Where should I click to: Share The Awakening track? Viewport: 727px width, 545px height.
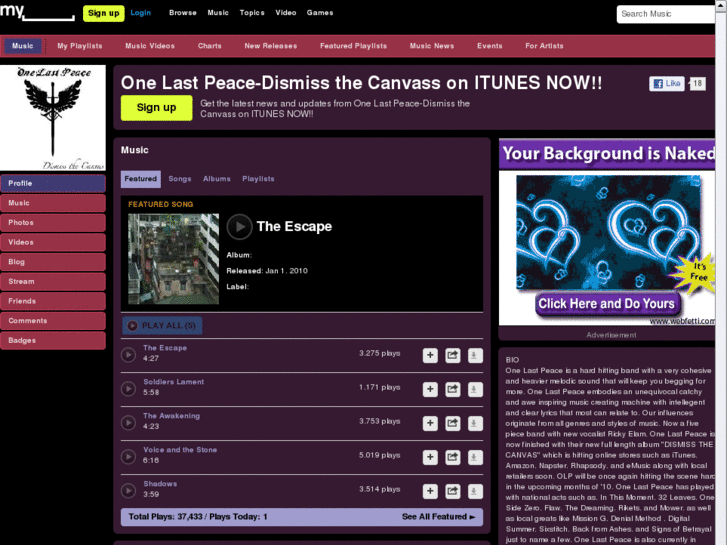pos(453,423)
